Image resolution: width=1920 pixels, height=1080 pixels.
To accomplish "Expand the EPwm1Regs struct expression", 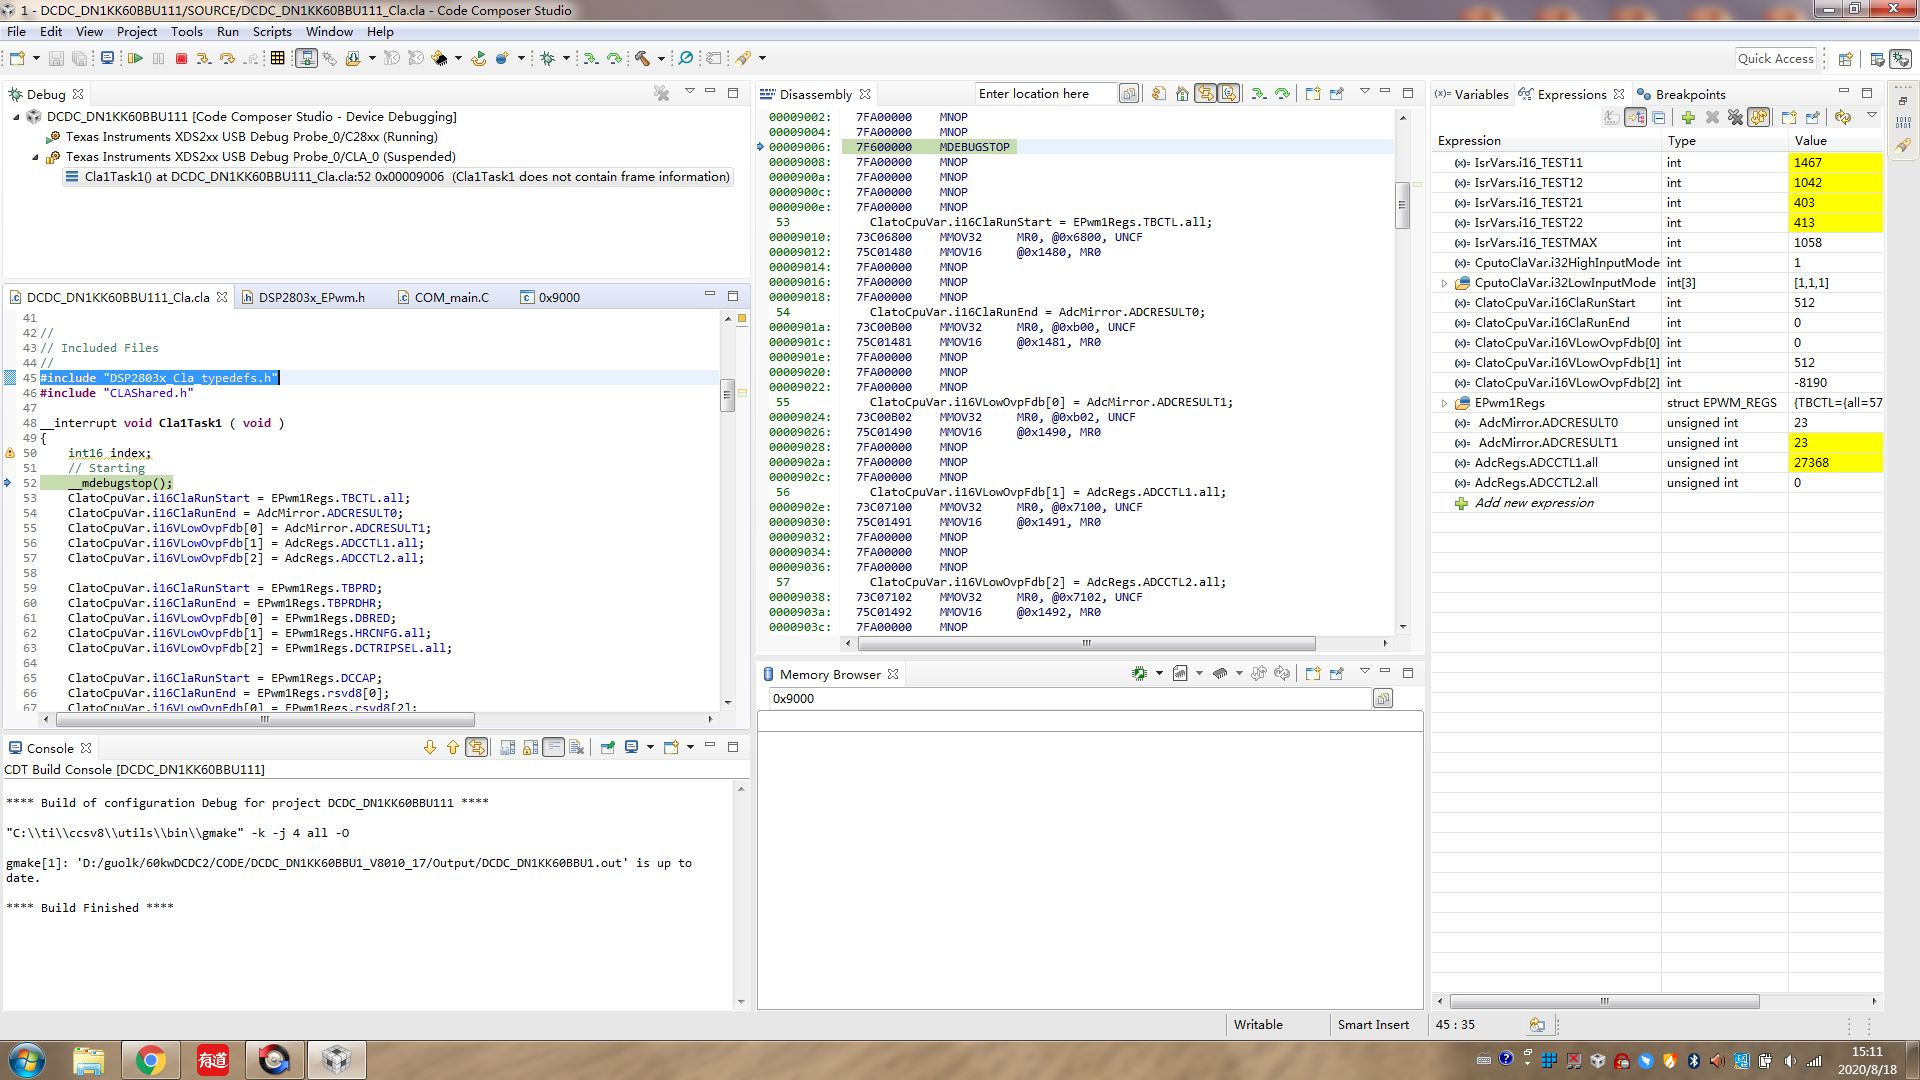I will tap(1444, 403).
